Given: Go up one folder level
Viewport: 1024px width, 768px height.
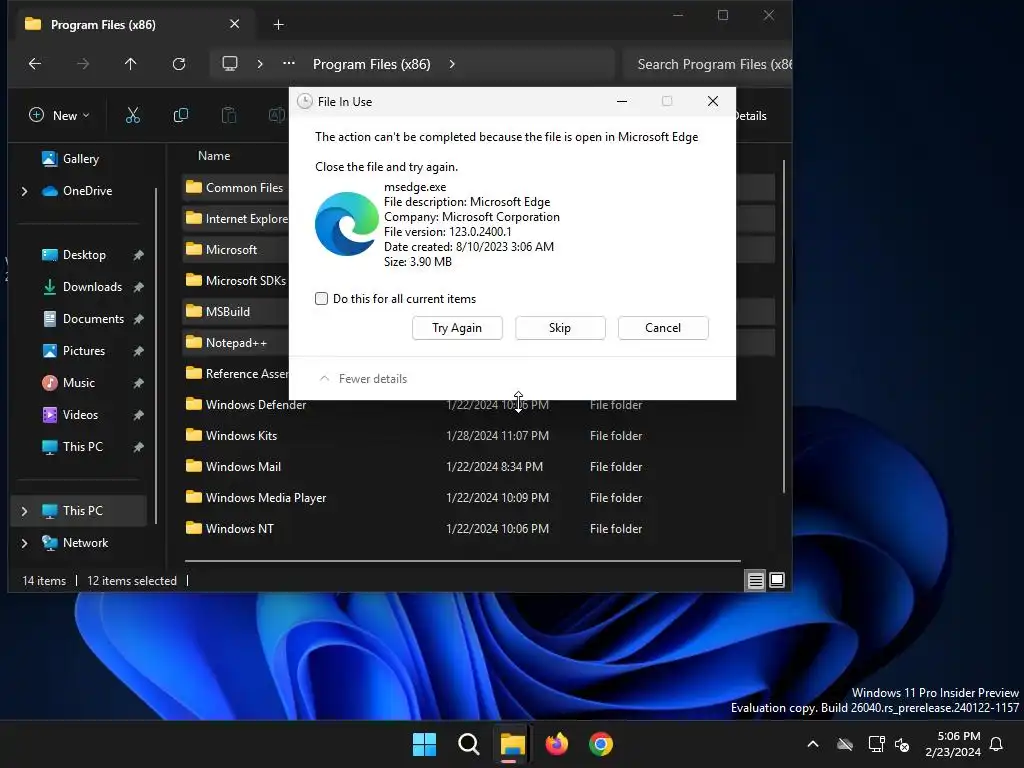Looking at the screenshot, I should click(131, 63).
